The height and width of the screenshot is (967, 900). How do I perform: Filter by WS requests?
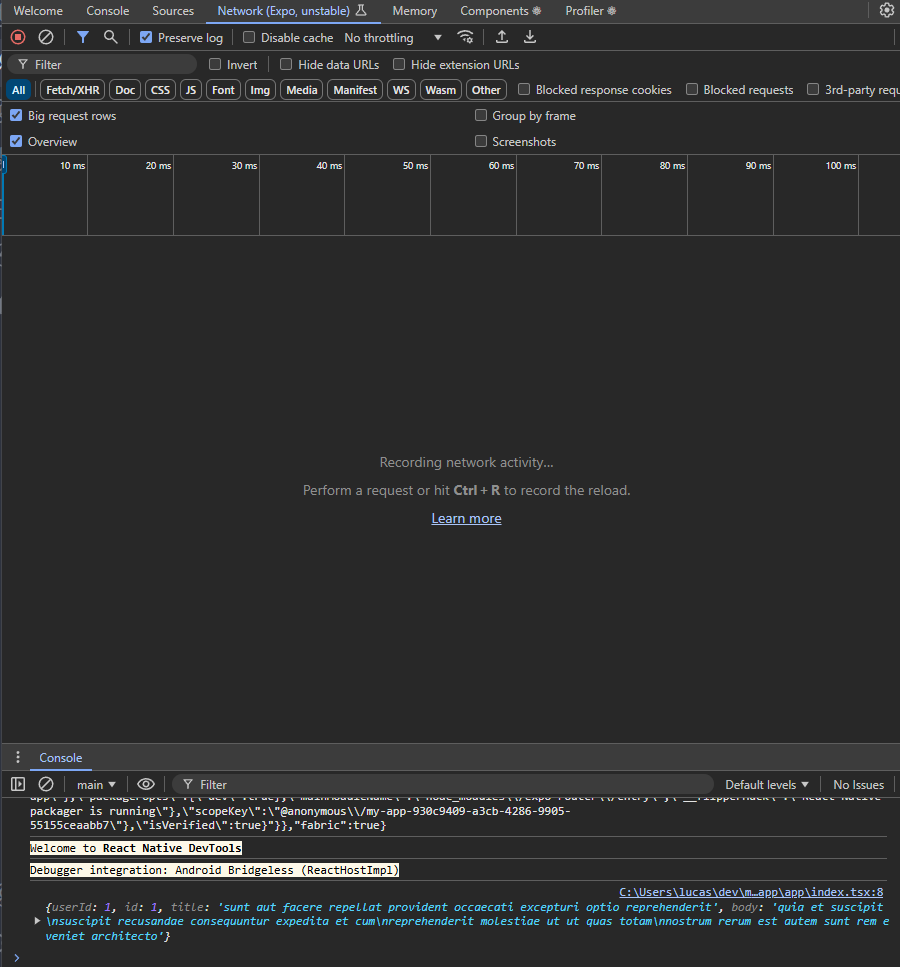click(402, 90)
